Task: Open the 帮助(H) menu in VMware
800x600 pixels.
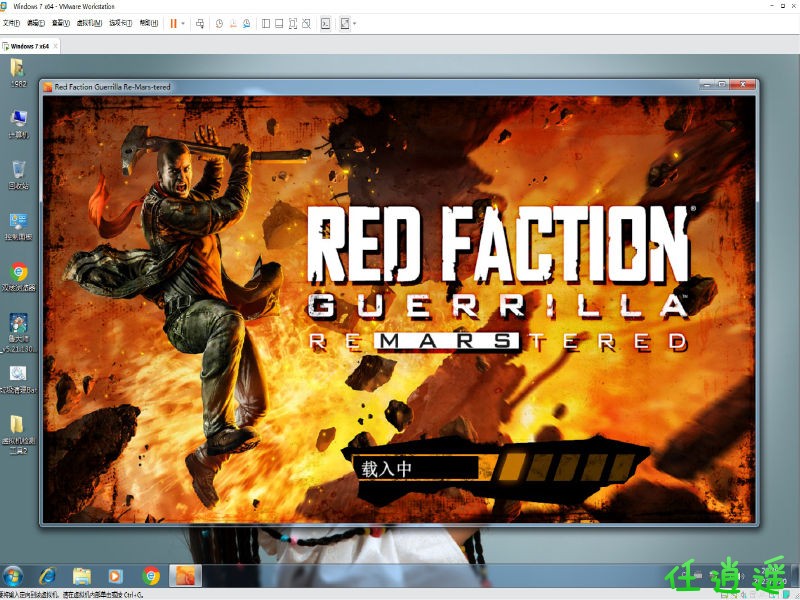Action: point(149,23)
